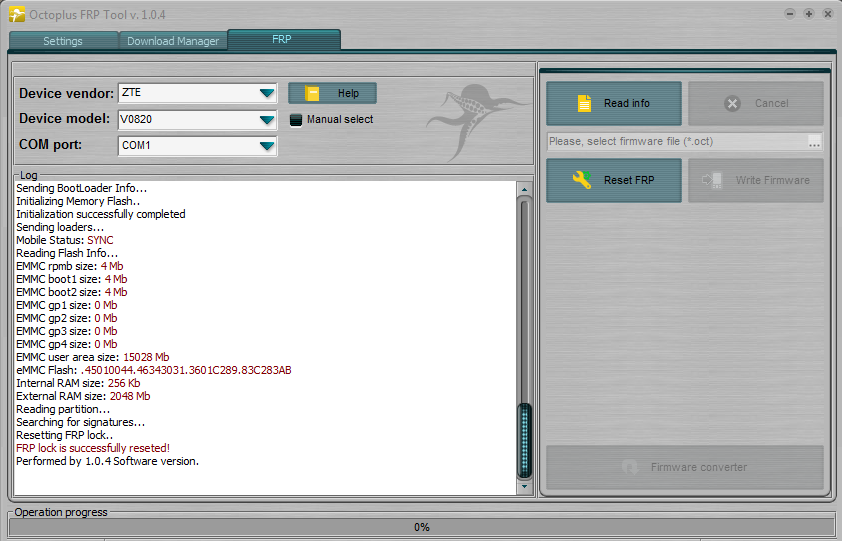This screenshot has width=842, height=541.
Task: Click 'EMMC gp4 size: 0 Mb' line
Action: pyautogui.click(x=67, y=344)
